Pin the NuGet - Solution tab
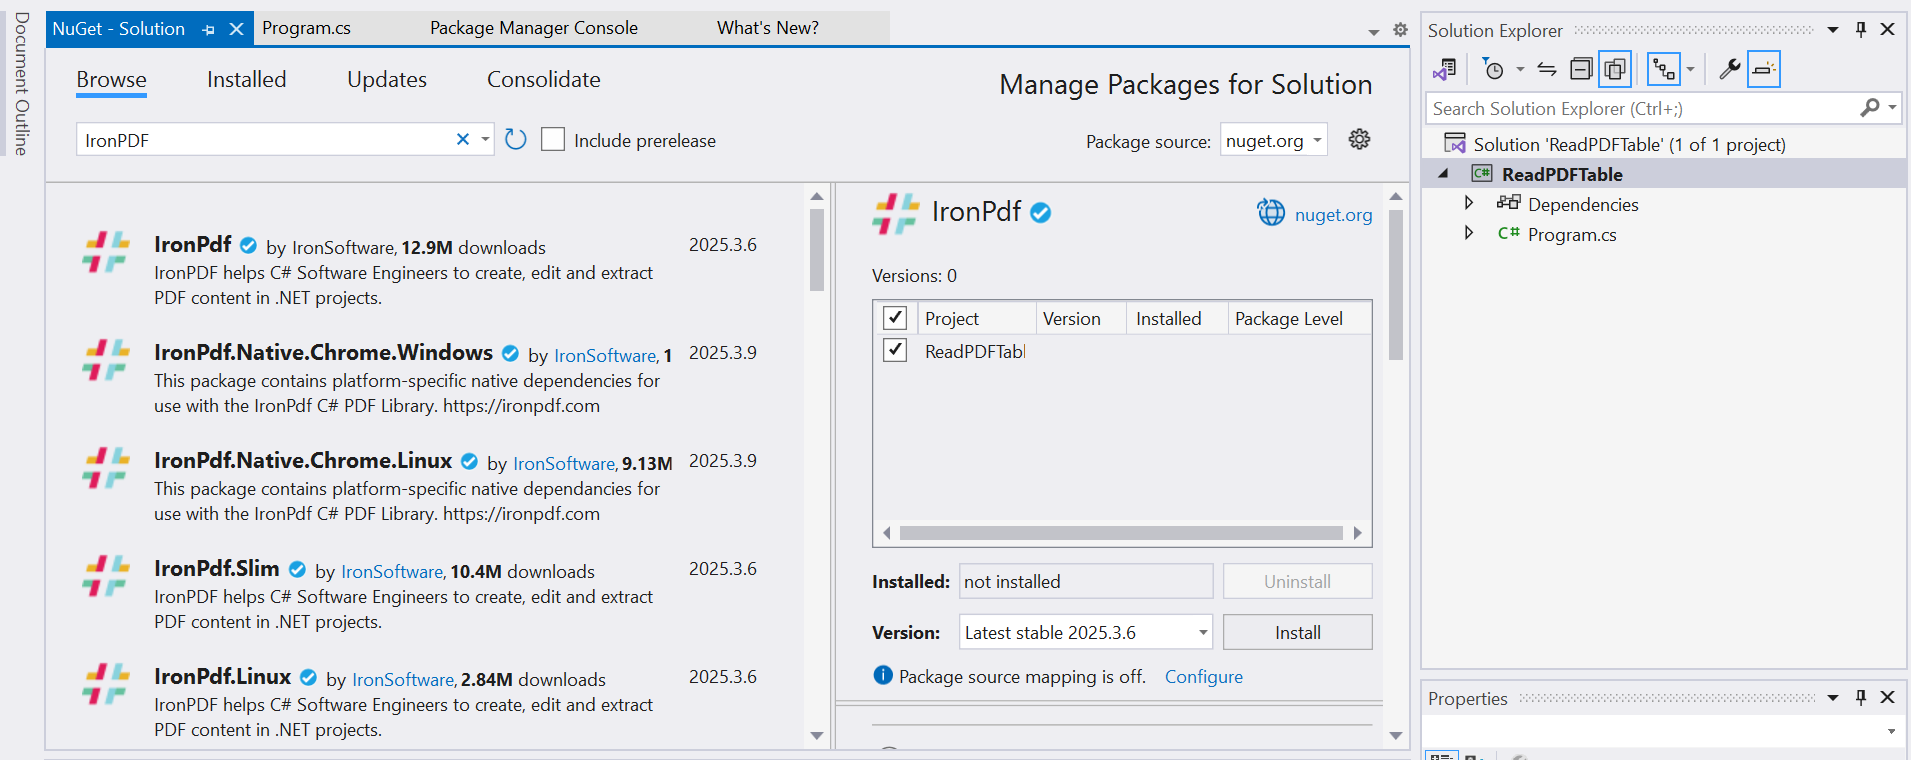 pyautogui.click(x=208, y=30)
